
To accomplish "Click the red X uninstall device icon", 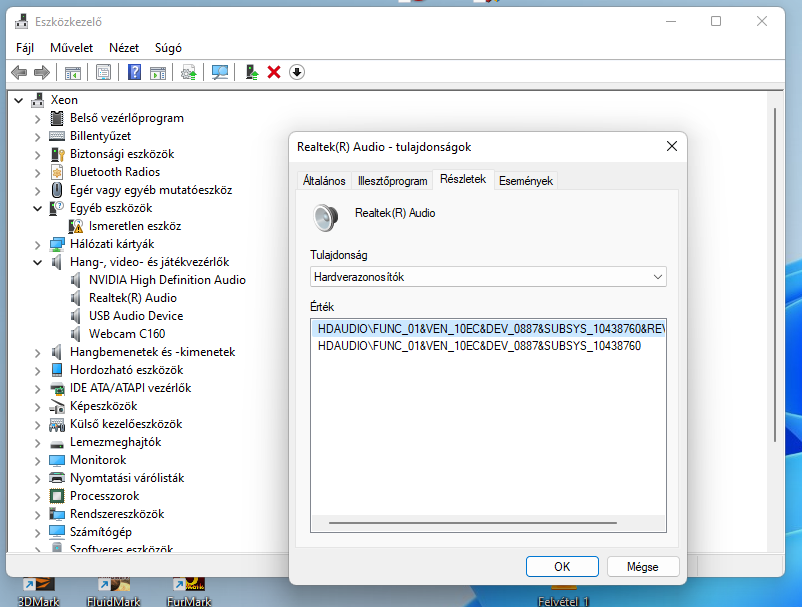I will 274,72.
